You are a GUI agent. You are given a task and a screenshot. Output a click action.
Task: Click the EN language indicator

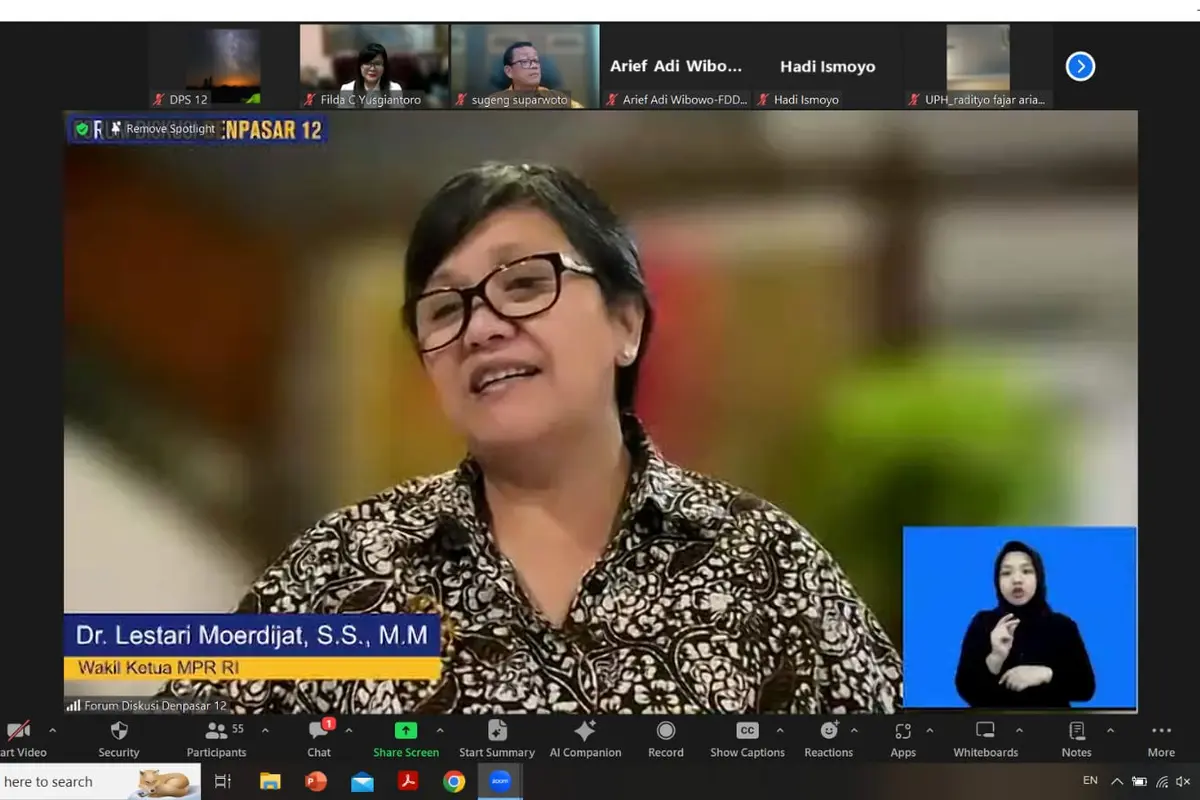click(1090, 780)
